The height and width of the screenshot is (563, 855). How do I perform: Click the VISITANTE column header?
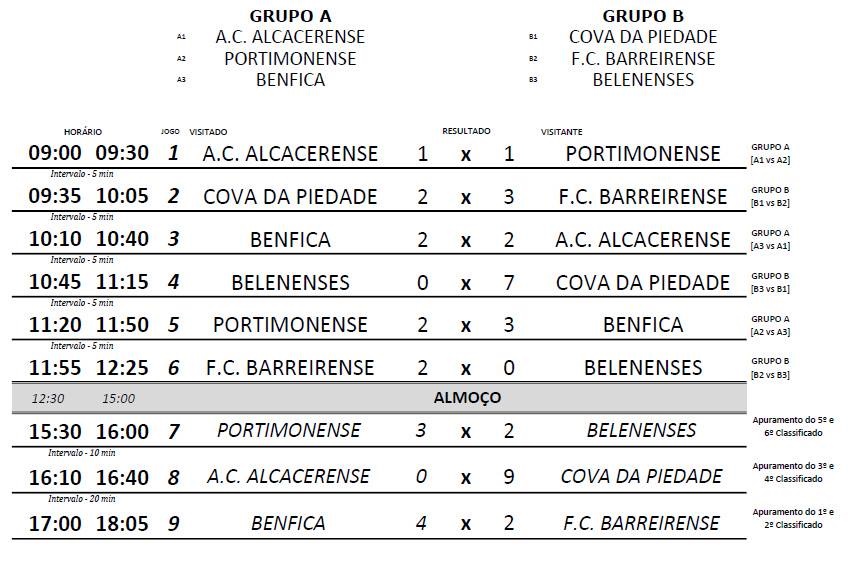(562, 132)
